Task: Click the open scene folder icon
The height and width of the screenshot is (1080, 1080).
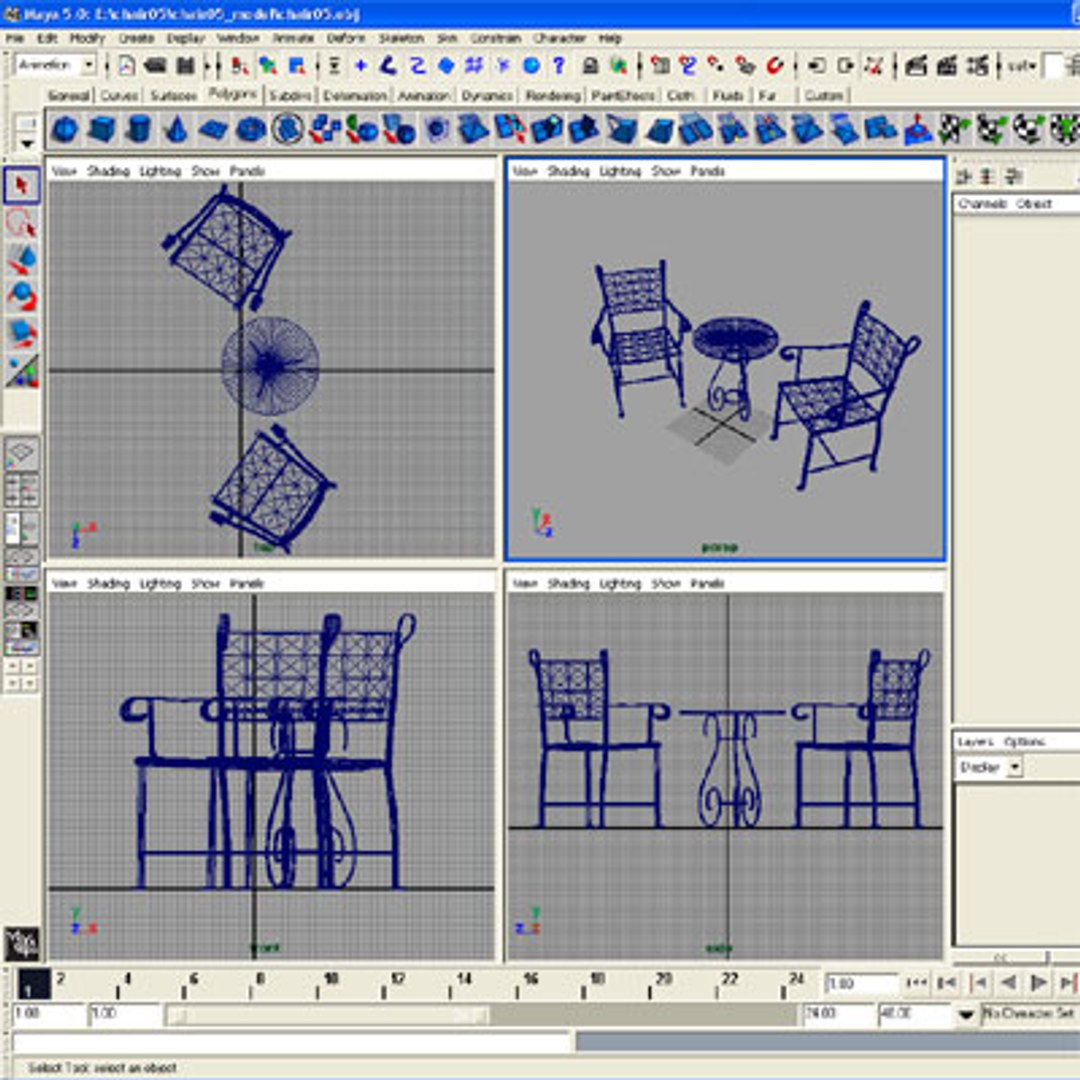Action: point(156,65)
